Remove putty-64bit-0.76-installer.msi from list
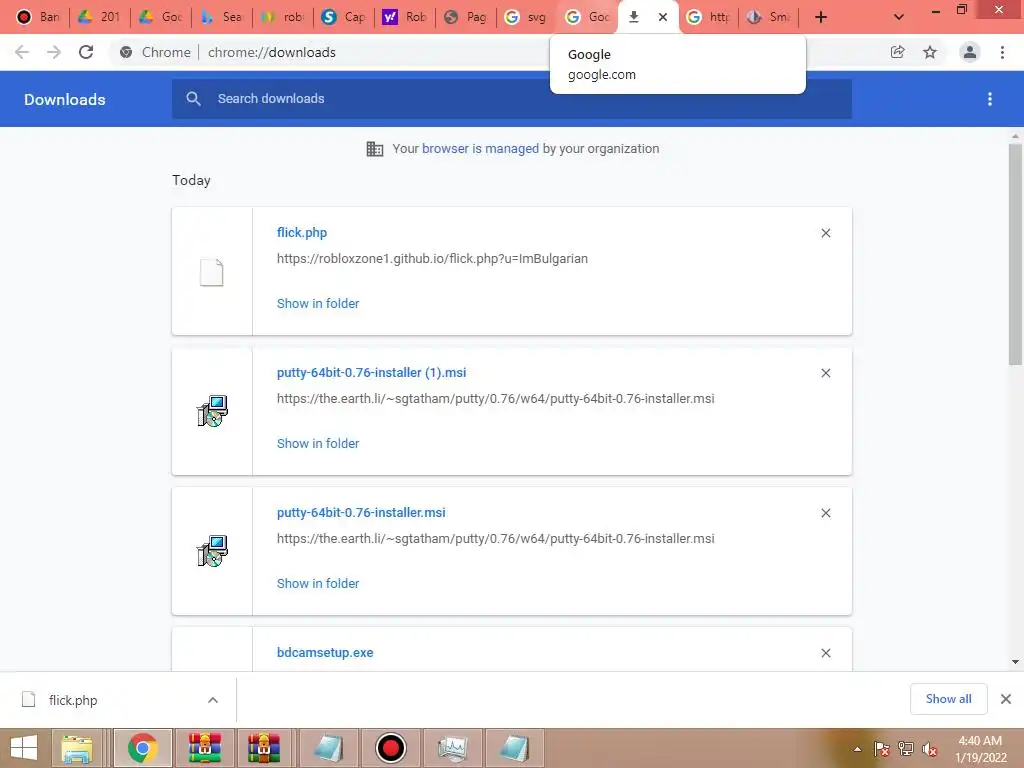Screen dimensions: 1024x768 (x=826, y=513)
